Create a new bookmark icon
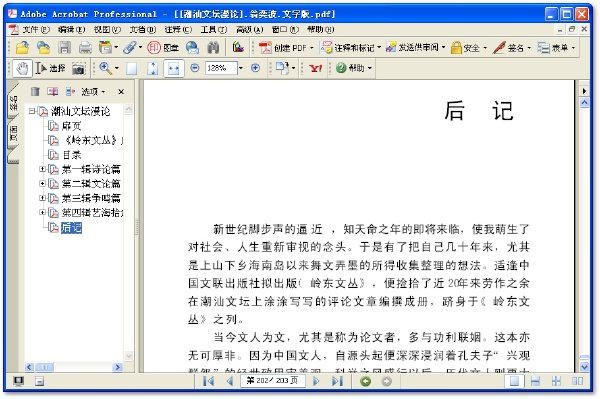This screenshot has height=399, width=600. 52,91
